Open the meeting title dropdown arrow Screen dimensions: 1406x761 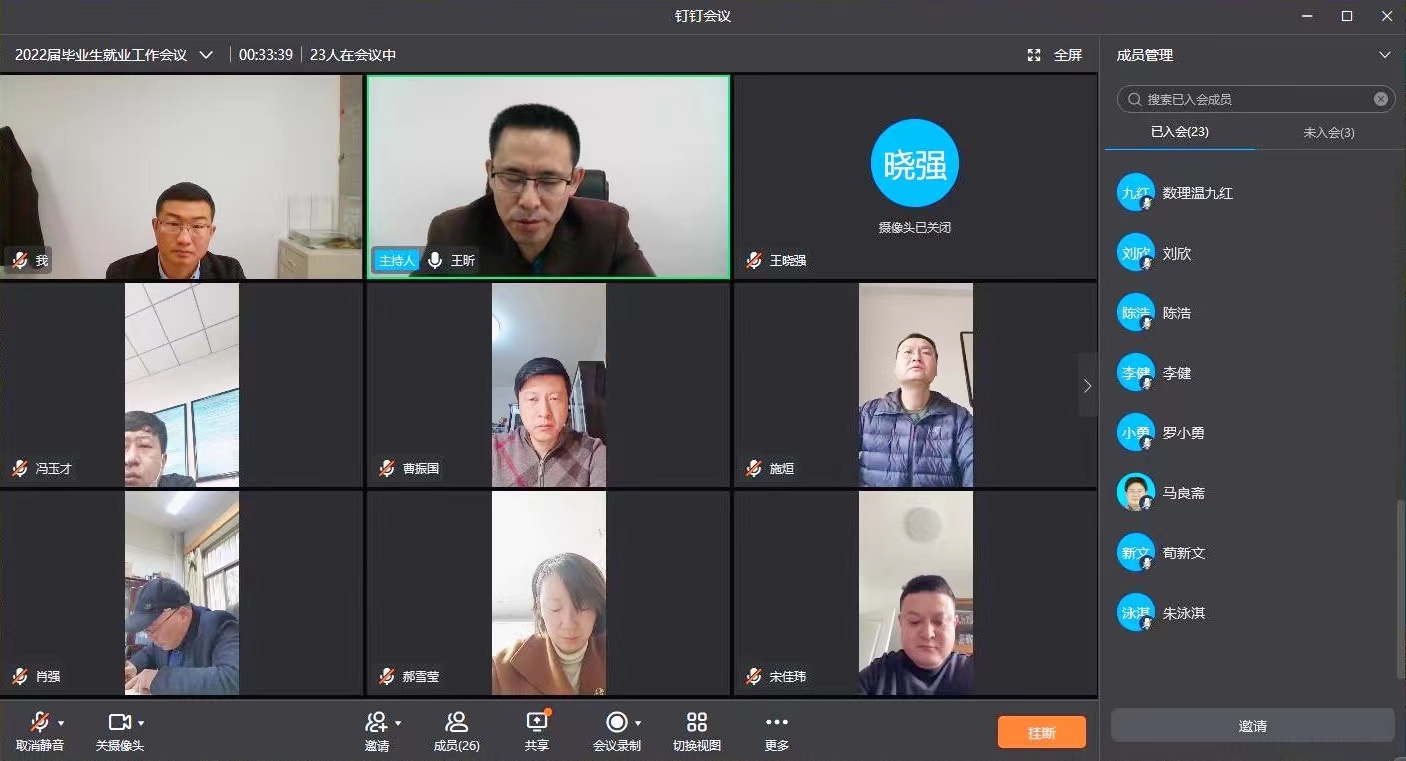point(206,55)
